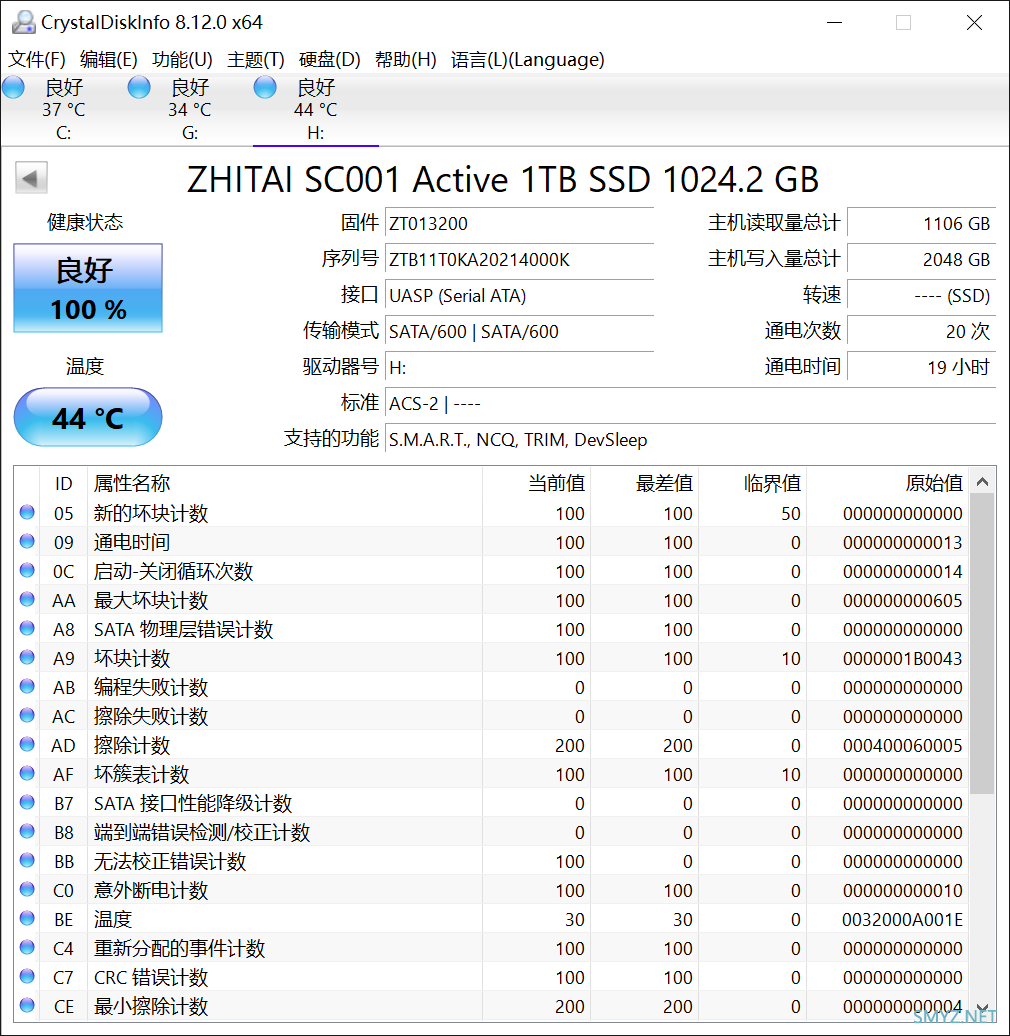Open the 硬盘(D) menu
The width and height of the screenshot is (1010, 1036).
click(x=330, y=59)
